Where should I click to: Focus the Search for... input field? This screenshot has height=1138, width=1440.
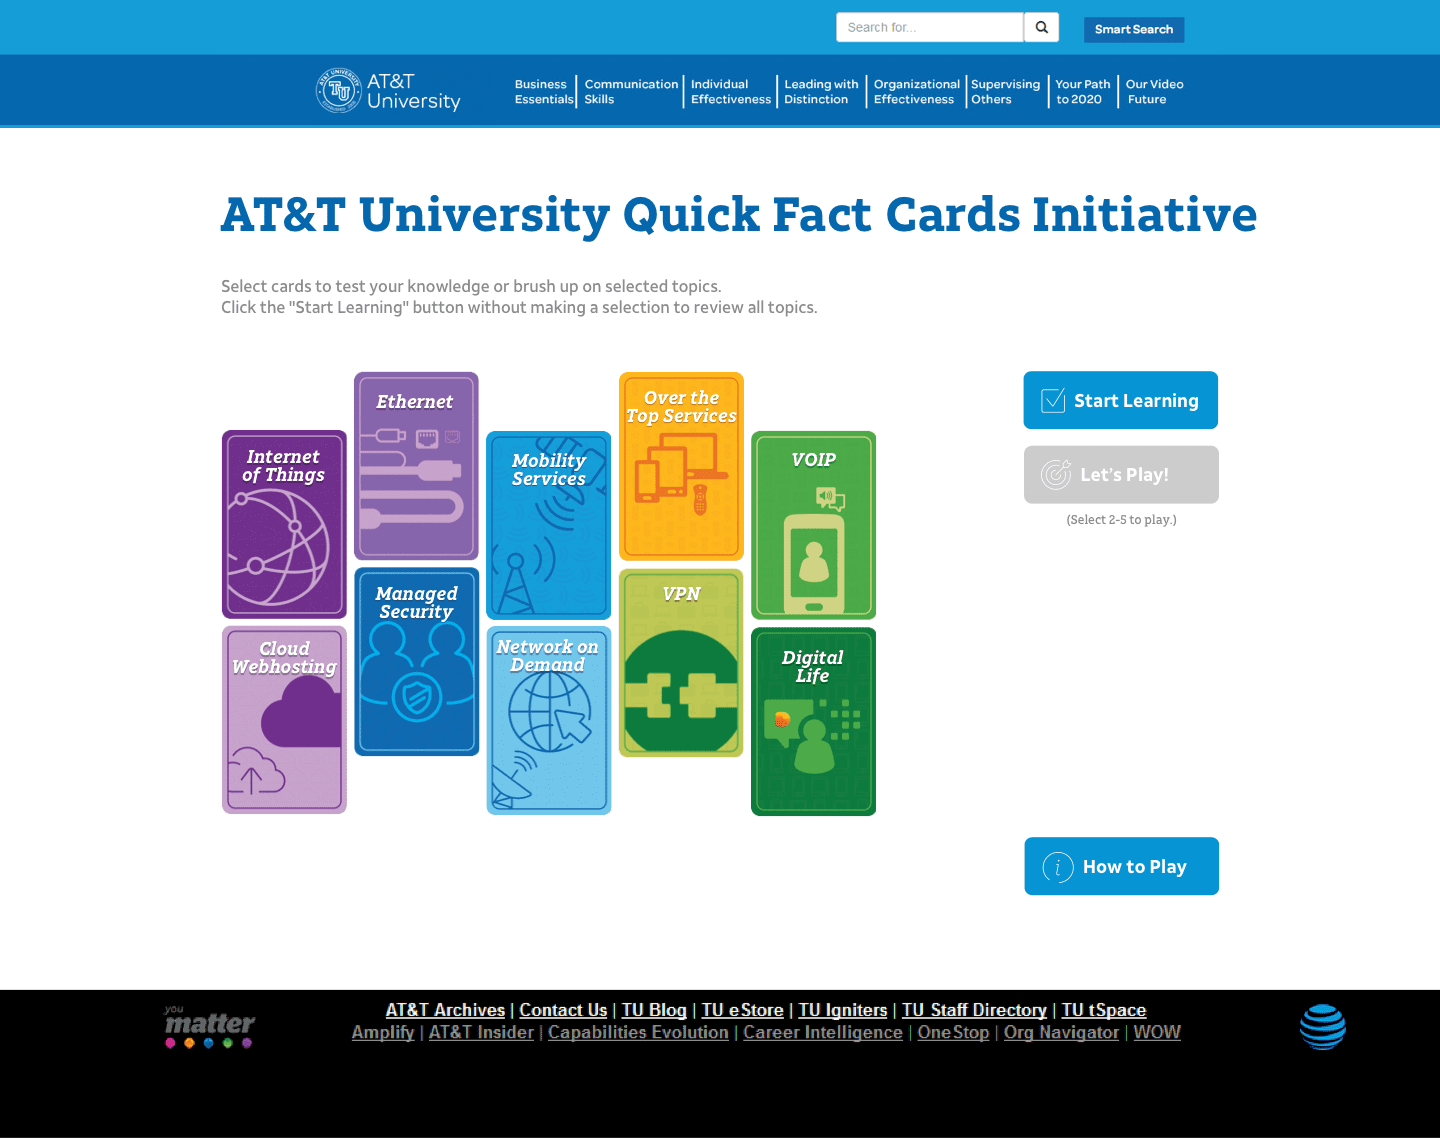[x=930, y=28]
